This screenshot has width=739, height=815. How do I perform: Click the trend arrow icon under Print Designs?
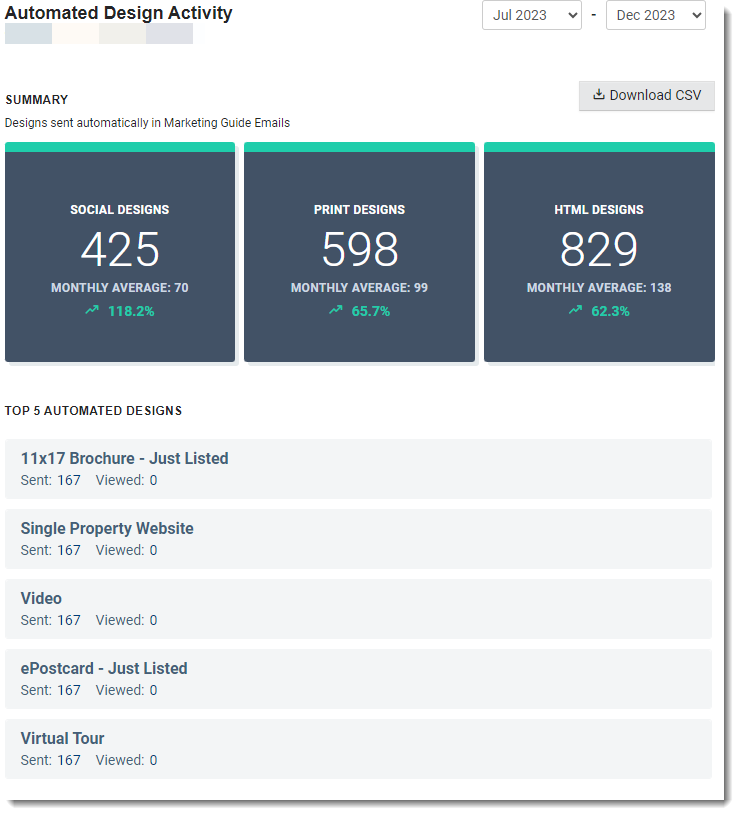(x=335, y=311)
